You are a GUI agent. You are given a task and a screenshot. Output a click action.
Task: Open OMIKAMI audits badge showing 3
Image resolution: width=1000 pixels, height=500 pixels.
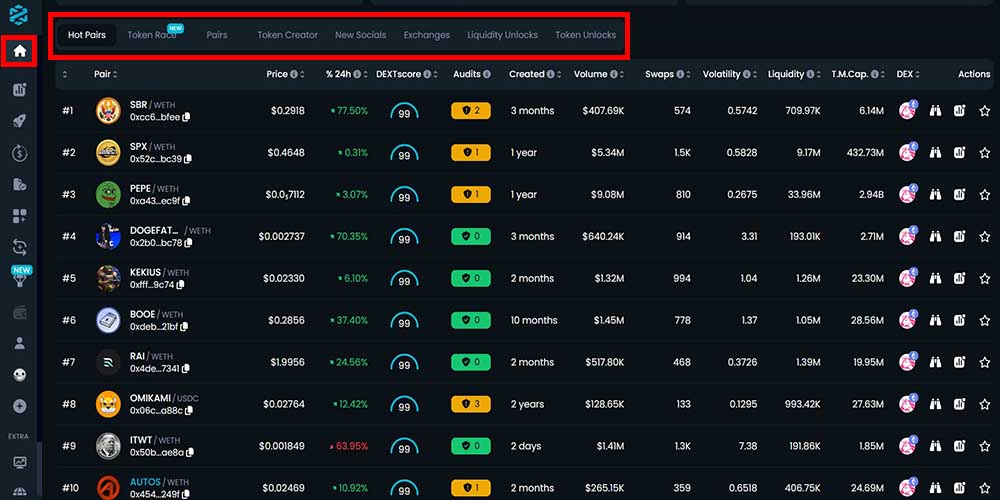pyautogui.click(x=471, y=404)
